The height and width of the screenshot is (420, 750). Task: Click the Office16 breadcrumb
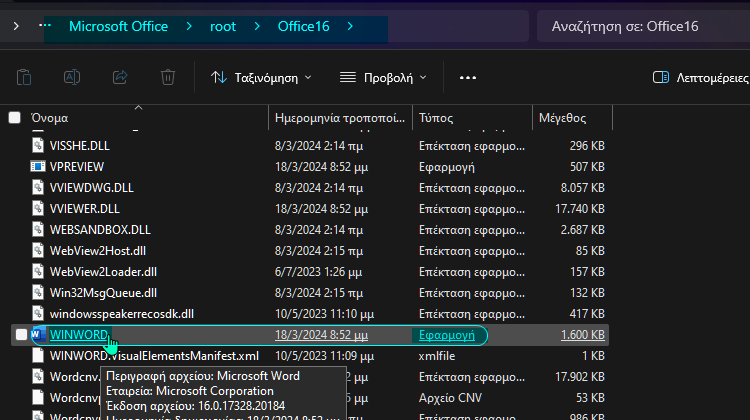pos(303,26)
